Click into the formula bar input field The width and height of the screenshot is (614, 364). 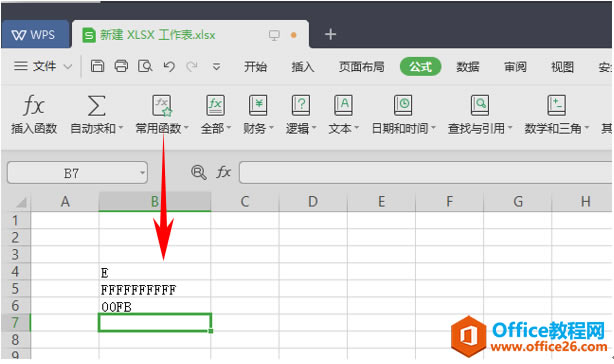point(426,172)
